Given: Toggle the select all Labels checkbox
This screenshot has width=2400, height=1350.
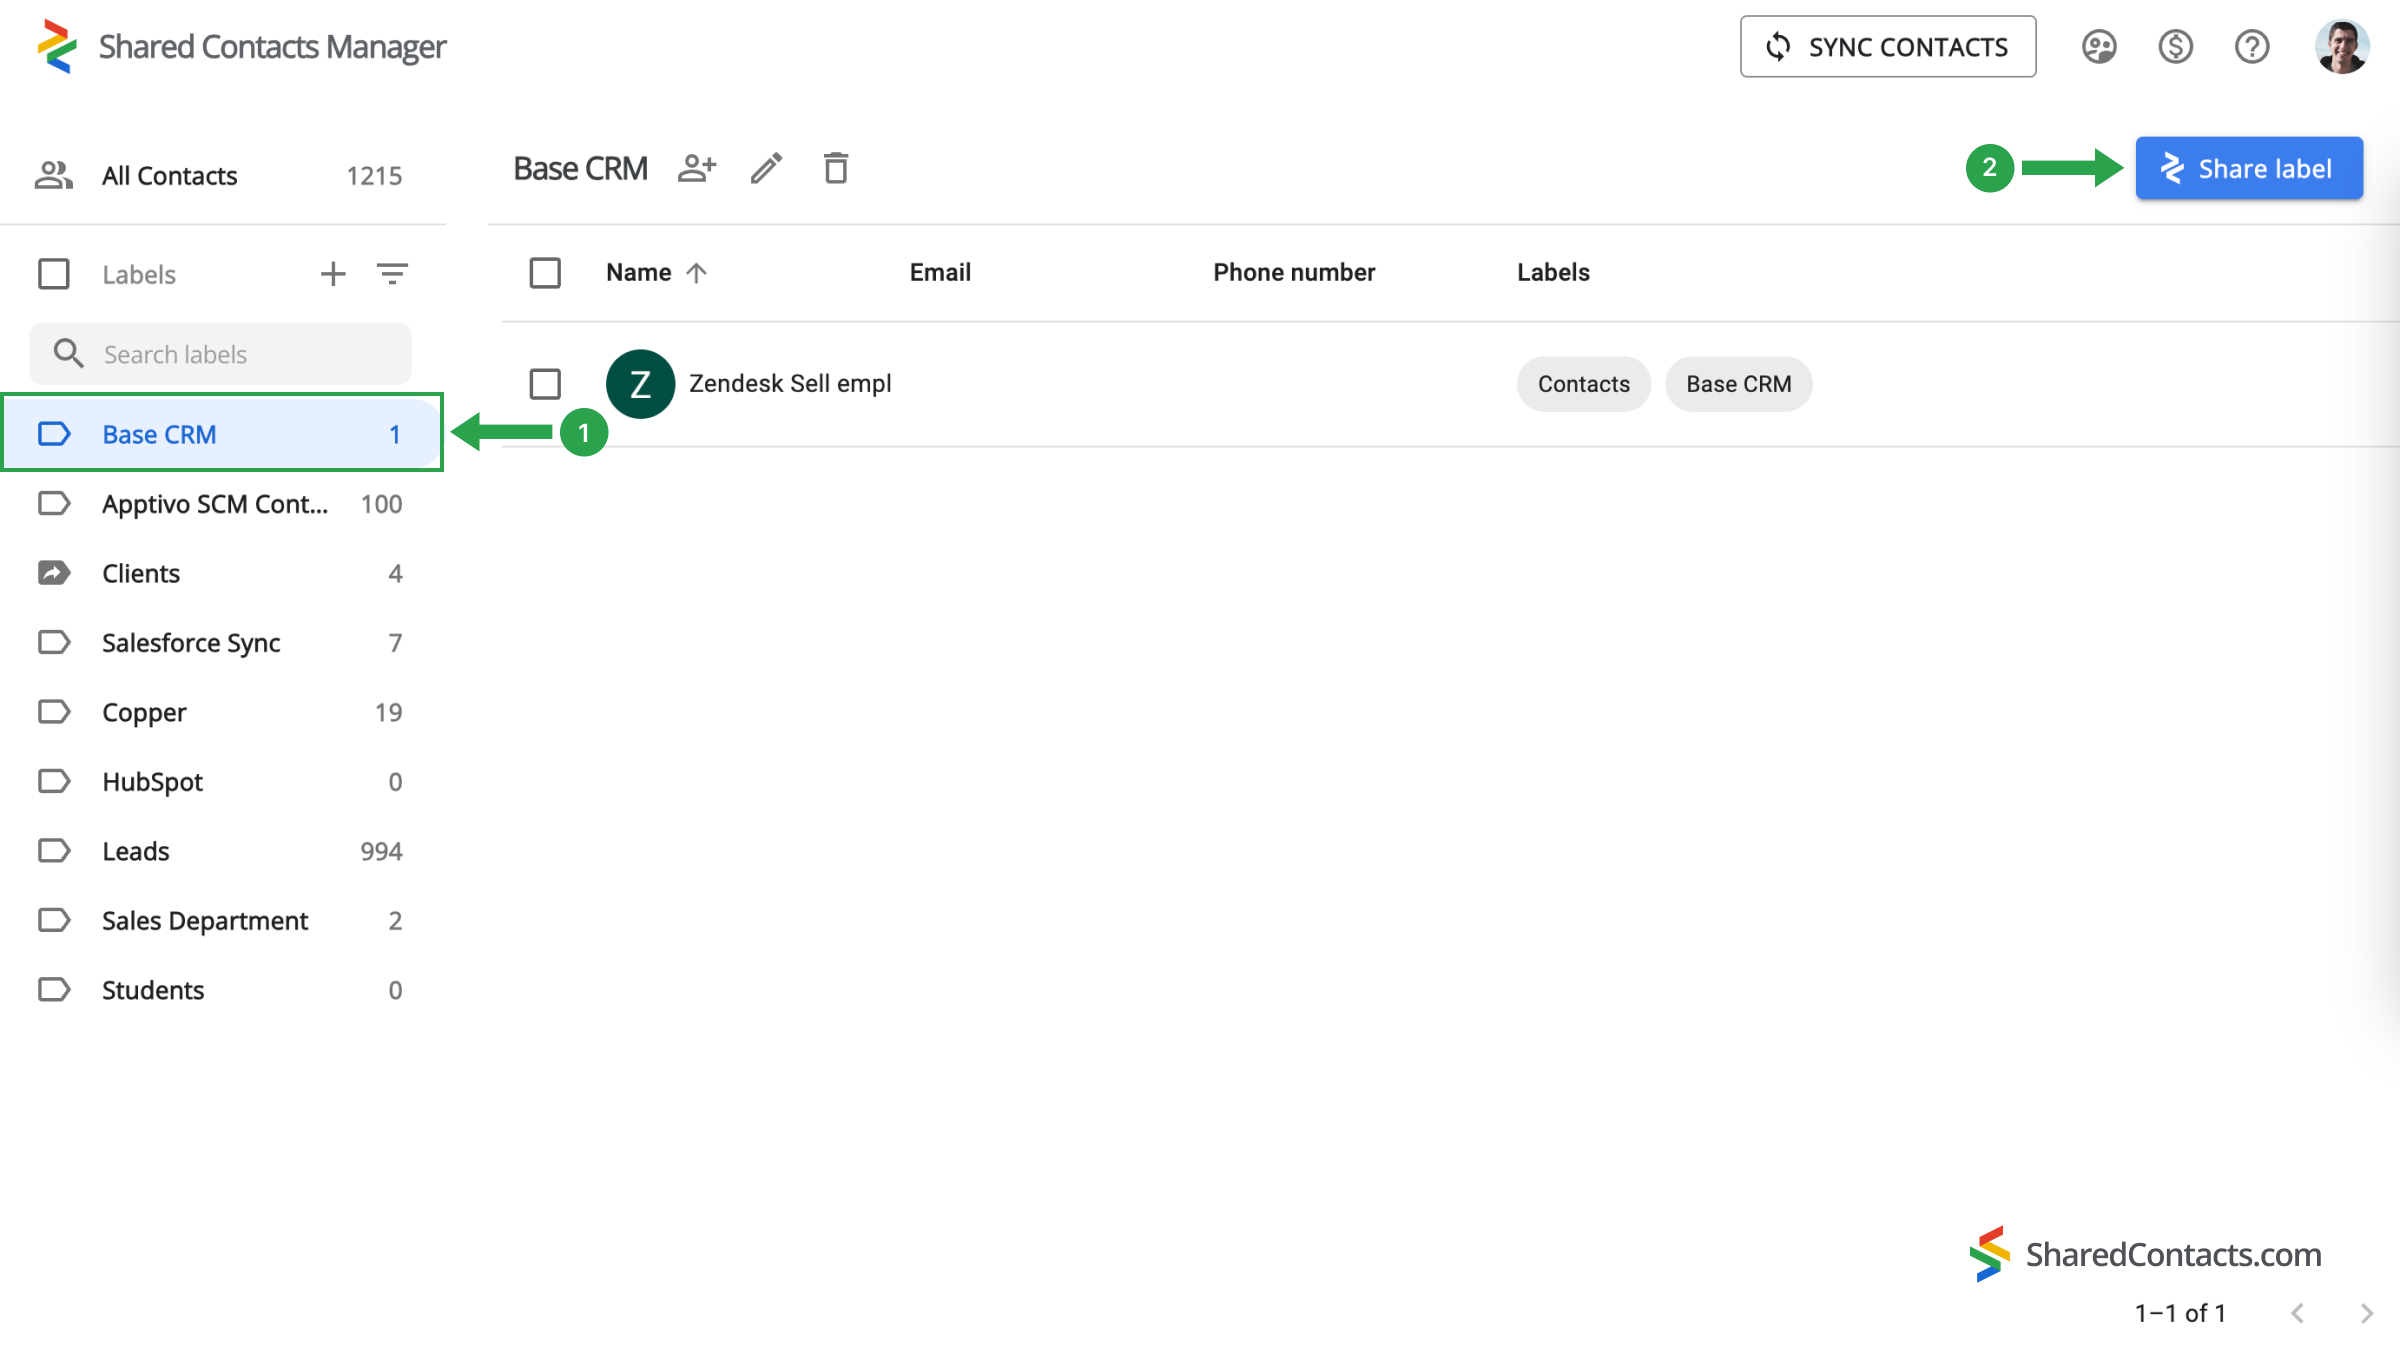Looking at the screenshot, I should (x=54, y=274).
